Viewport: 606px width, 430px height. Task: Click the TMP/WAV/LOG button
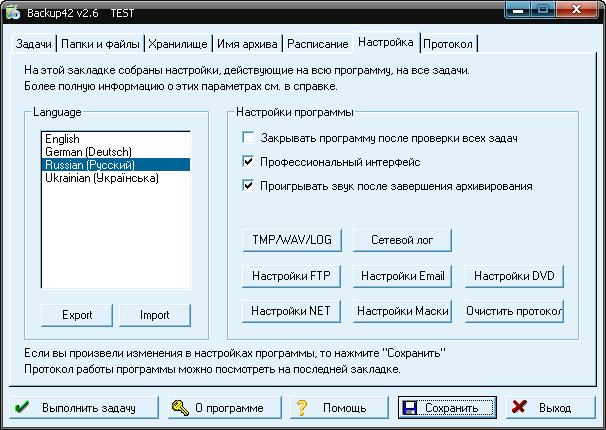[x=293, y=240]
